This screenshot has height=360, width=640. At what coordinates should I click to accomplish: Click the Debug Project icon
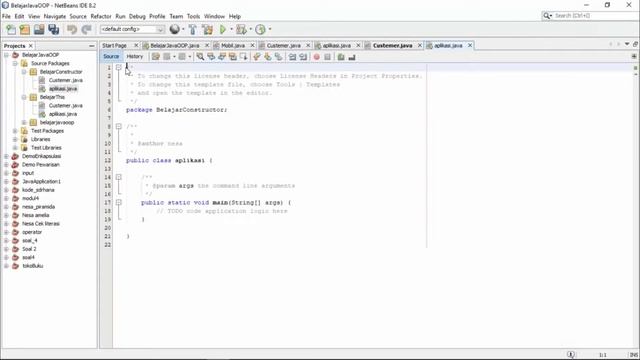[x=241, y=29]
